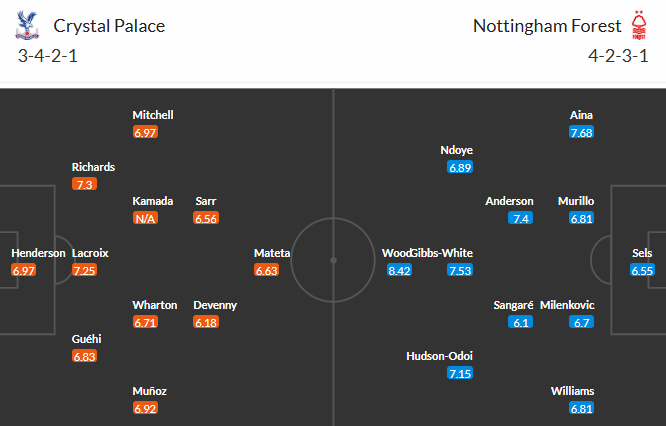Select Wood's 8.42 rating badge

click(x=400, y=270)
